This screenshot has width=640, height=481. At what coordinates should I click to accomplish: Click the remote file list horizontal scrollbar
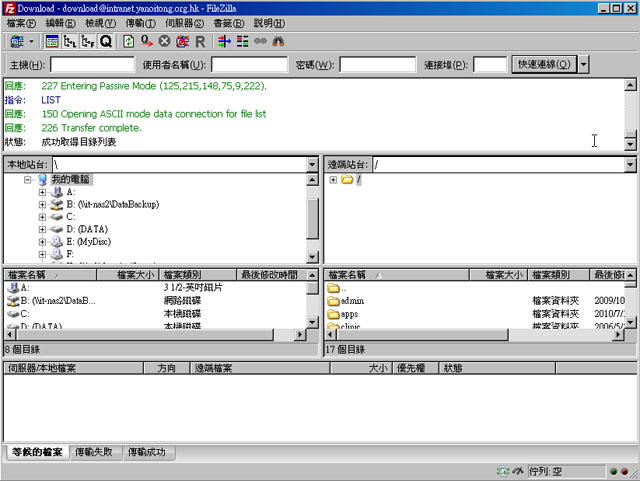tap(422, 335)
